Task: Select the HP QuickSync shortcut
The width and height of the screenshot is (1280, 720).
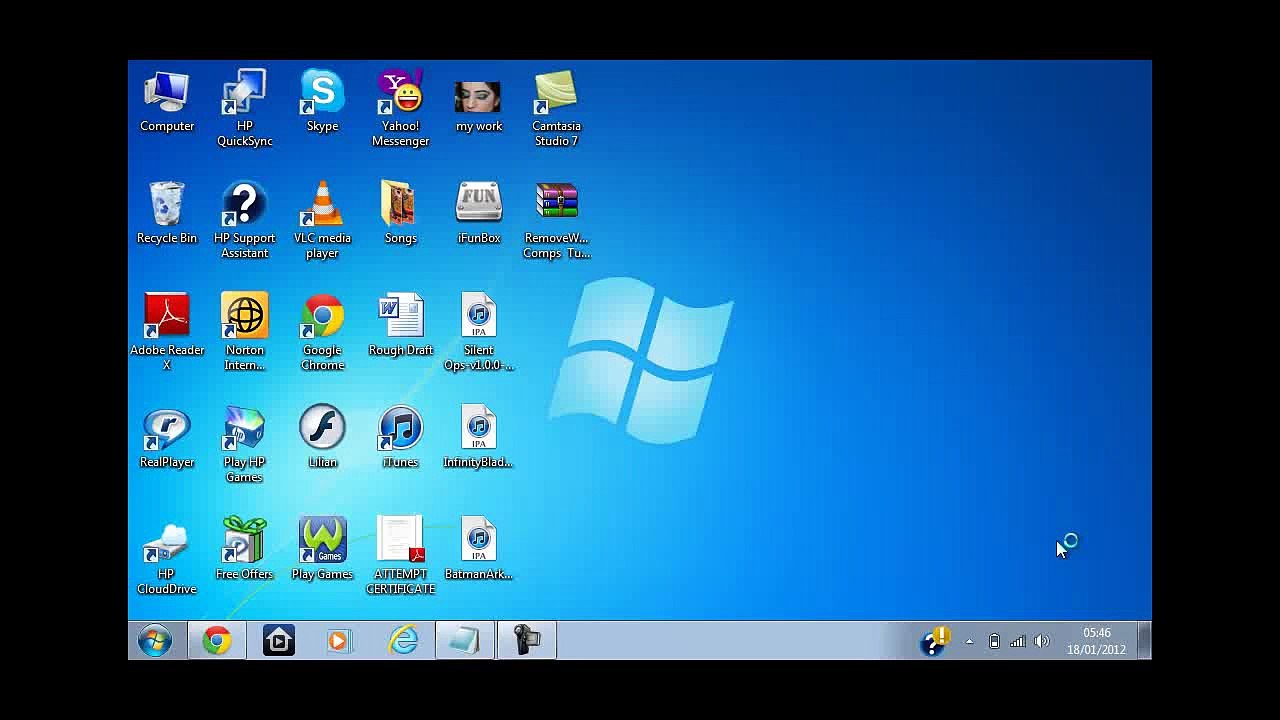Action: (244, 108)
